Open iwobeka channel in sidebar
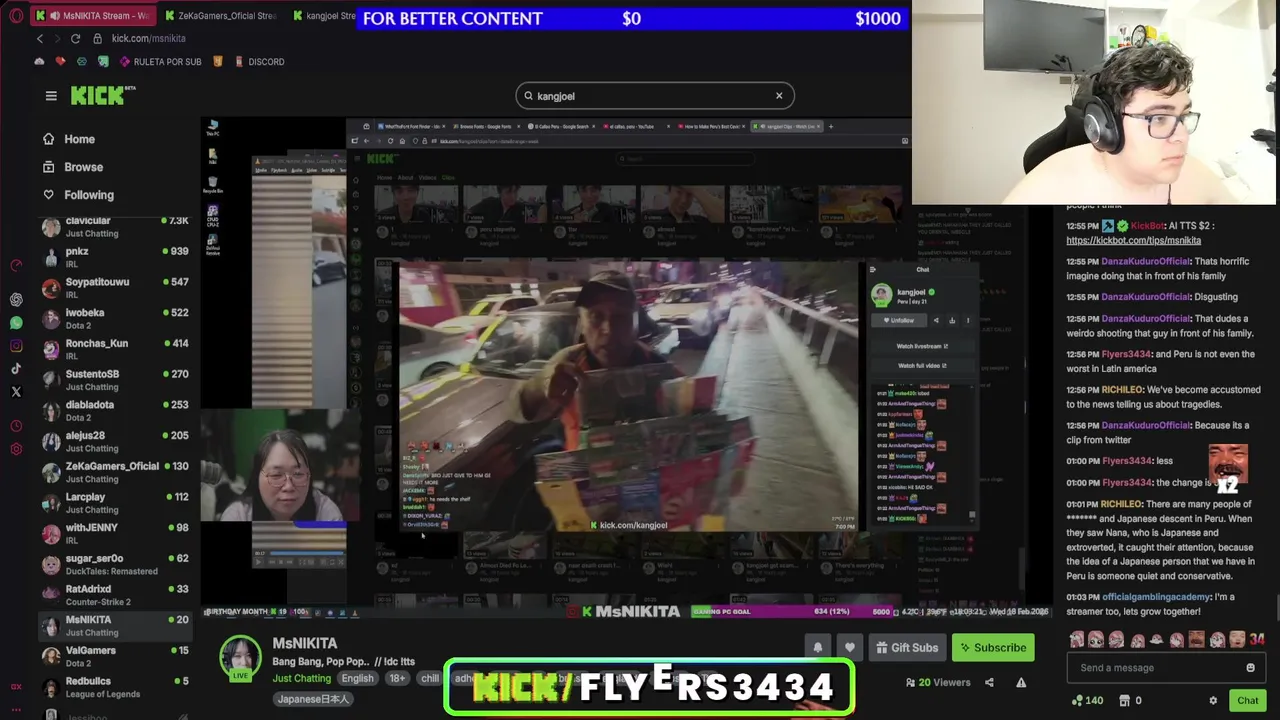The height and width of the screenshot is (720, 1280). tap(115, 318)
